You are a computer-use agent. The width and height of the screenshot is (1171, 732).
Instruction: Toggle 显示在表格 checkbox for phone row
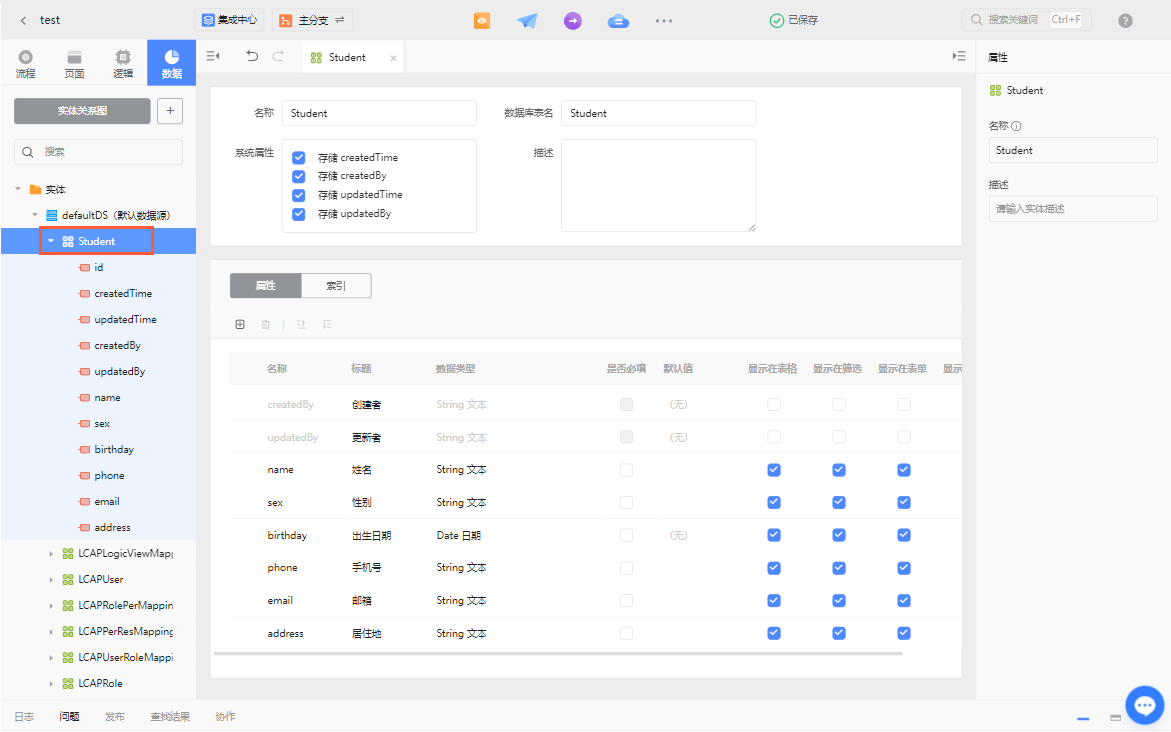tap(774, 568)
